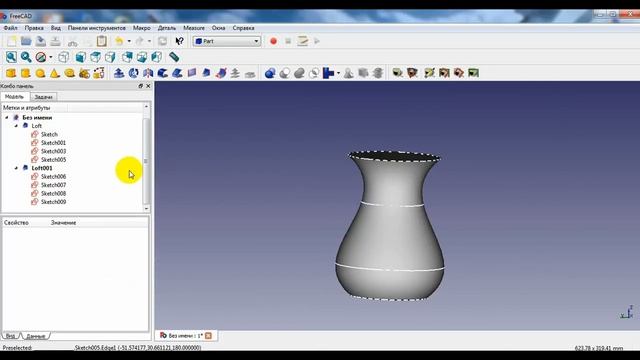Click the Measure Angular icon
This screenshot has width=640, height=360.
point(412,73)
